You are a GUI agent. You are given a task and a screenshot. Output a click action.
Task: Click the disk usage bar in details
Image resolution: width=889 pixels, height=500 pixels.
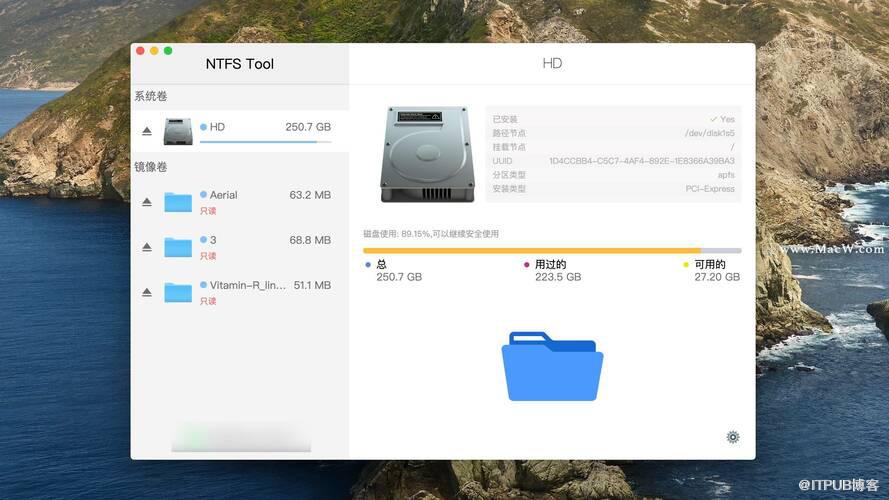pos(552,251)
